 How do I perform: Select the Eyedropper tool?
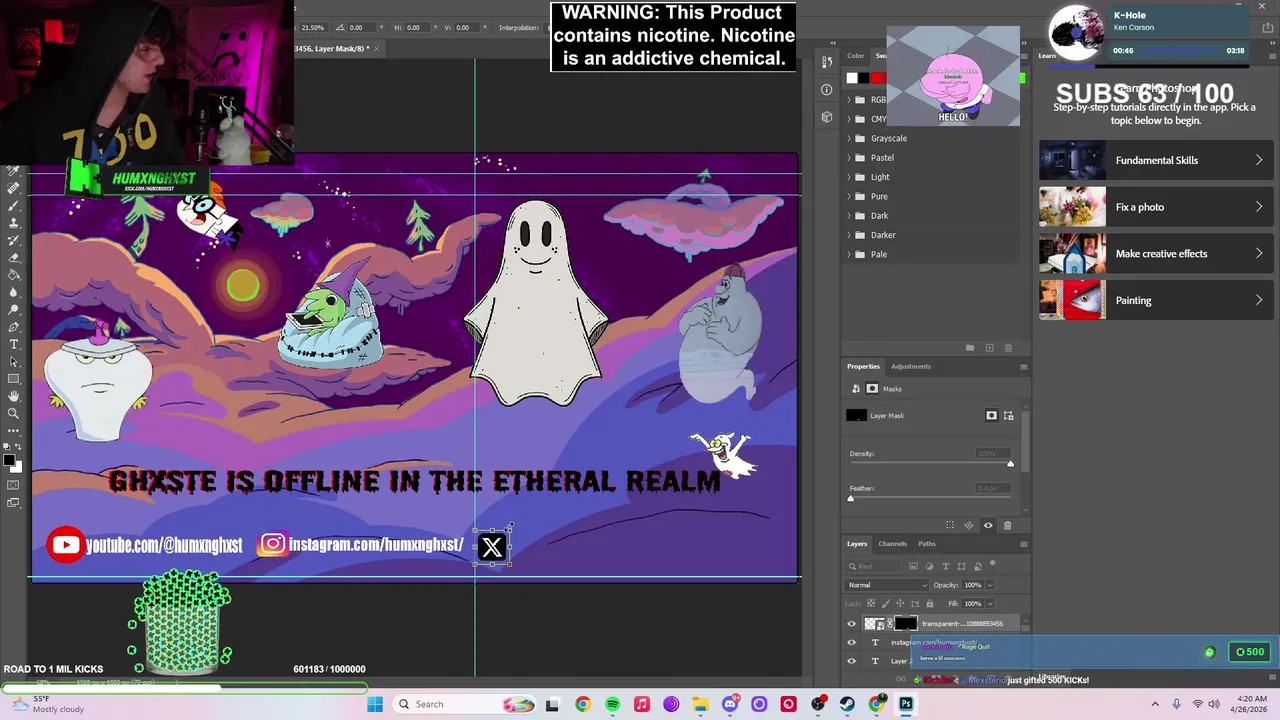pyautogui.click(x=14, y=169)
